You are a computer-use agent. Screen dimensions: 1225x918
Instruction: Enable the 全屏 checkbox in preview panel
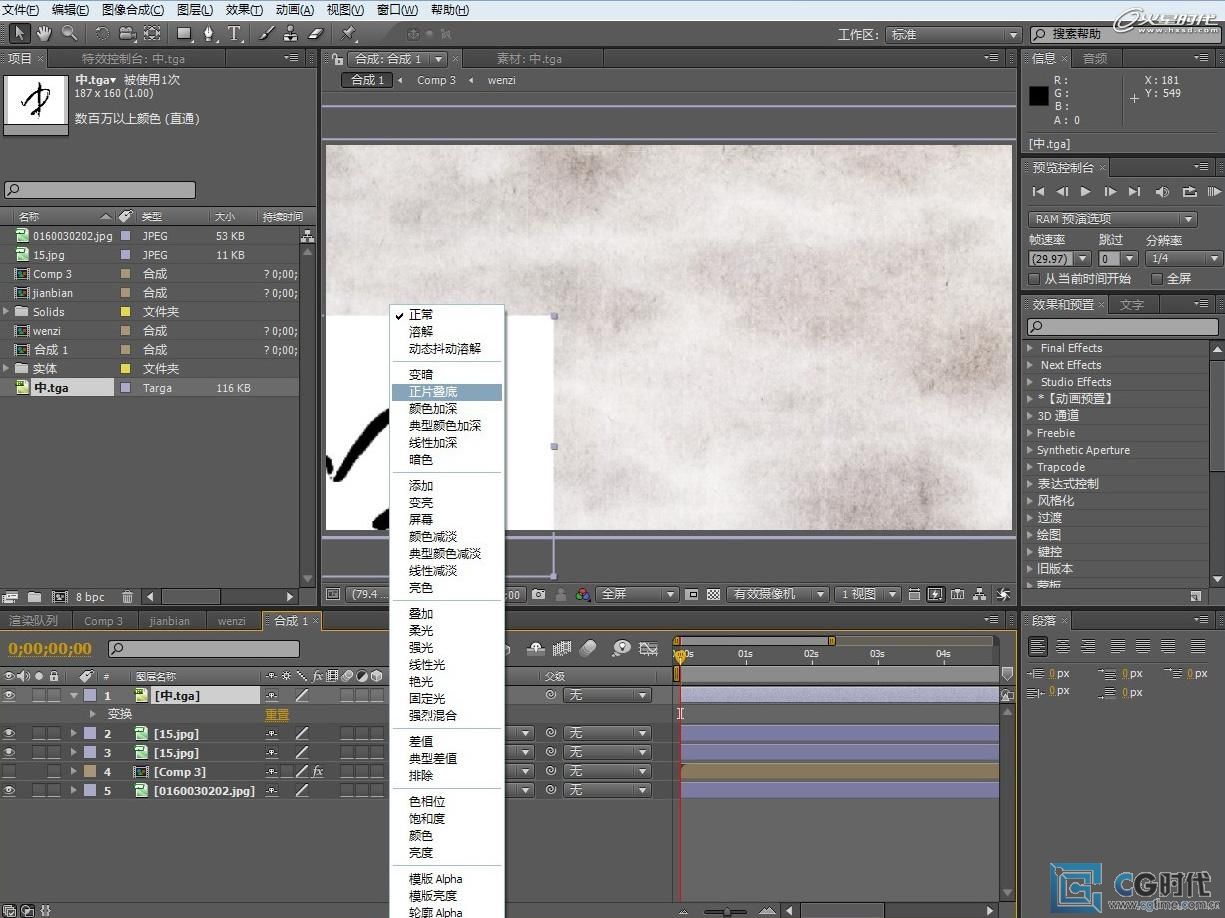pos(1157,279)
